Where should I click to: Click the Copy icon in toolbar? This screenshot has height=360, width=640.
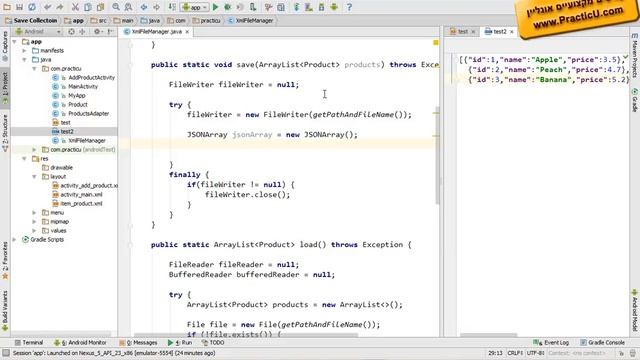coord(88,7)
